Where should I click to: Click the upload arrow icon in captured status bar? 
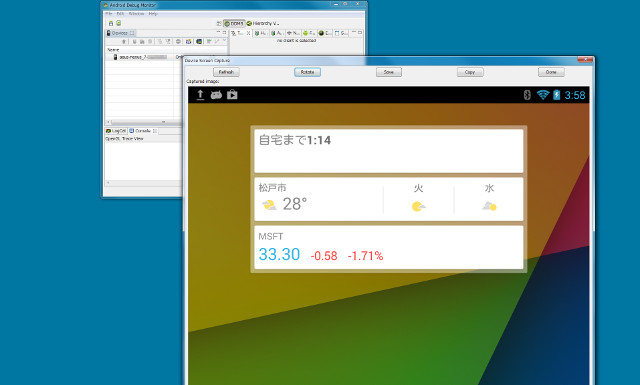click(200, 95)
